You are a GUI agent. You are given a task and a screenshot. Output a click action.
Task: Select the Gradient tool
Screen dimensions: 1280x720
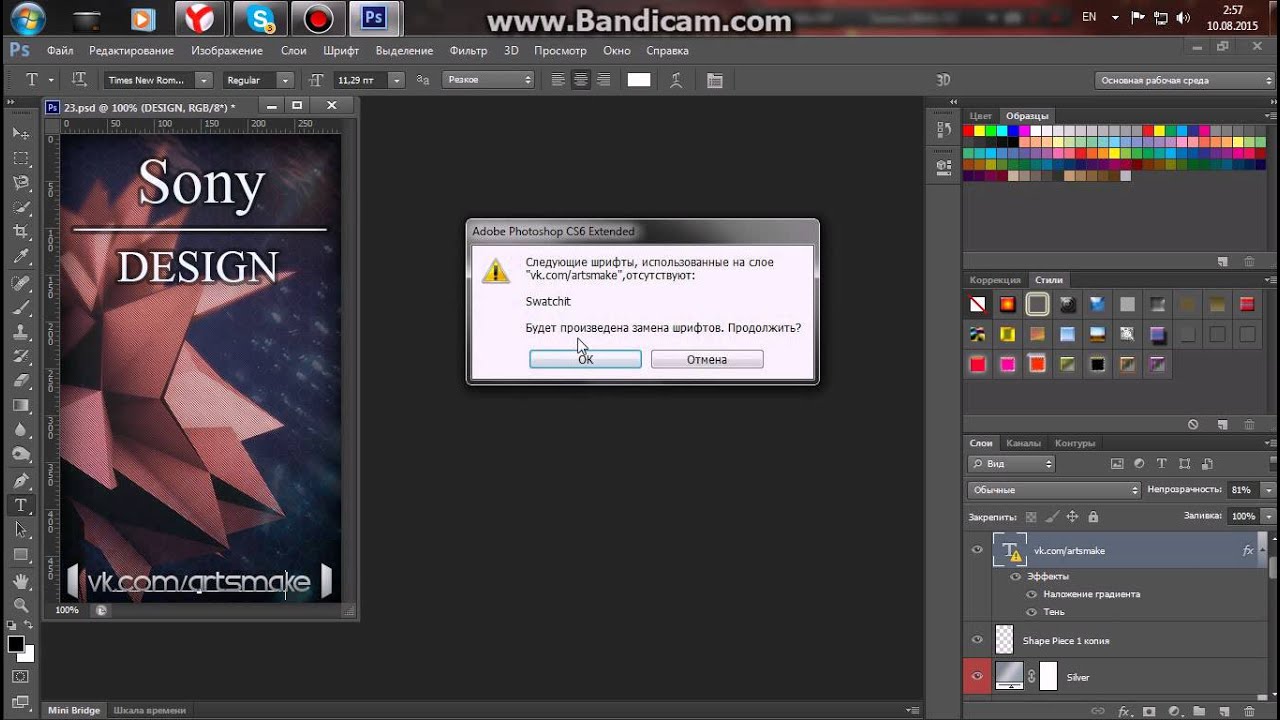pyautogui.click(x=21, y=406)
